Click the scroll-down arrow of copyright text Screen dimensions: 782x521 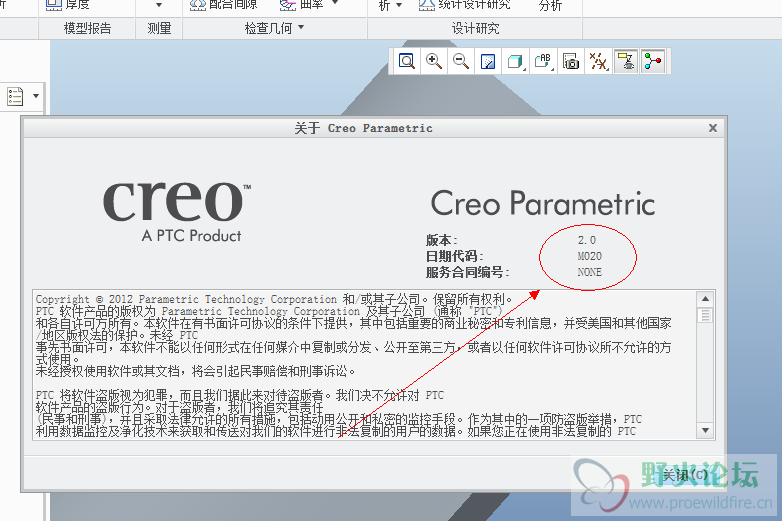(x=705, y=430)
